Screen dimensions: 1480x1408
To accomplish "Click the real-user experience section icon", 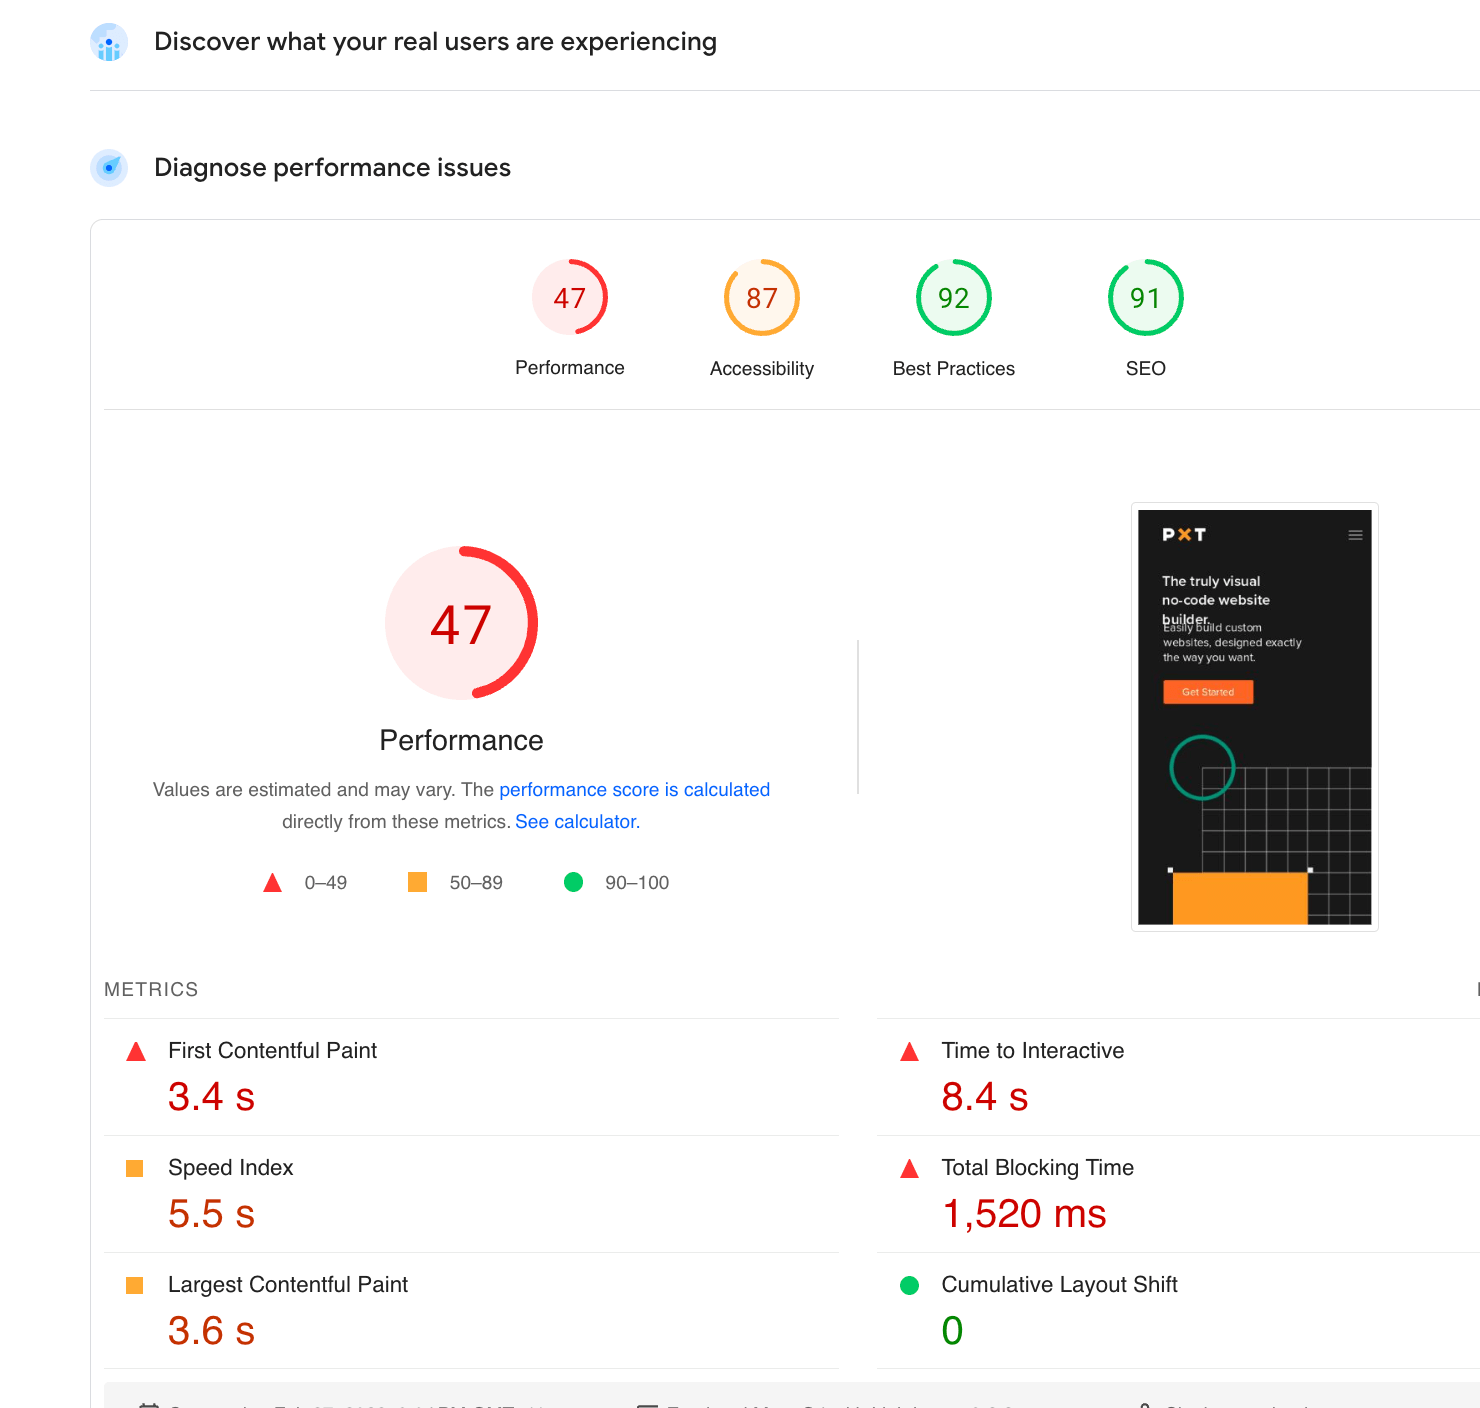I will point(108,42).
